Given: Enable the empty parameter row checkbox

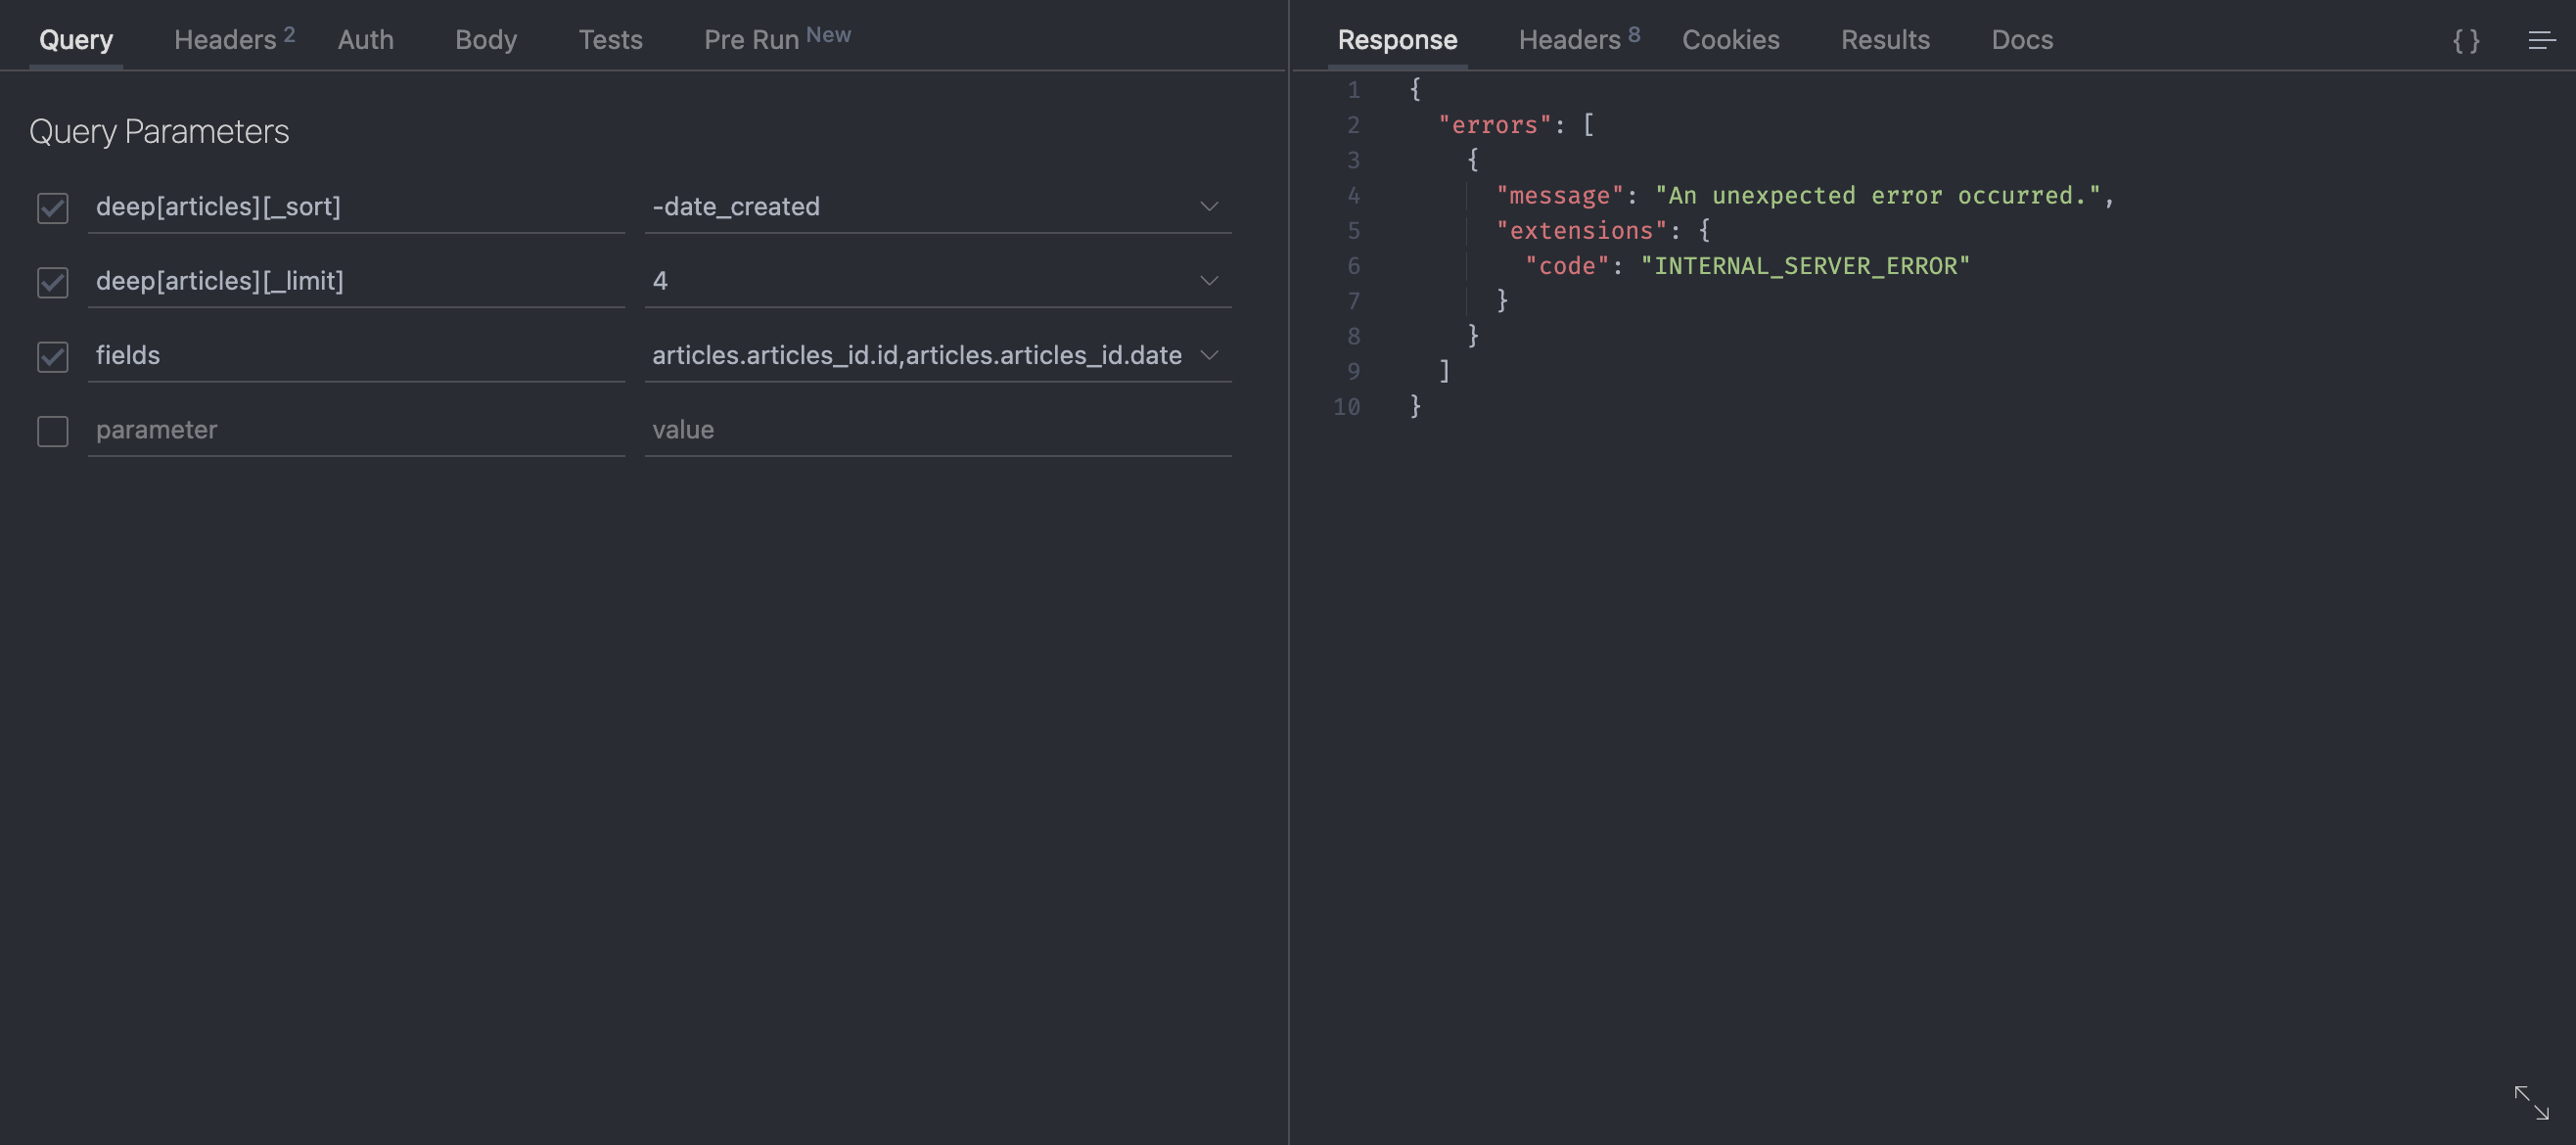Looking at the screenshot, I should [x=53, y=431].
